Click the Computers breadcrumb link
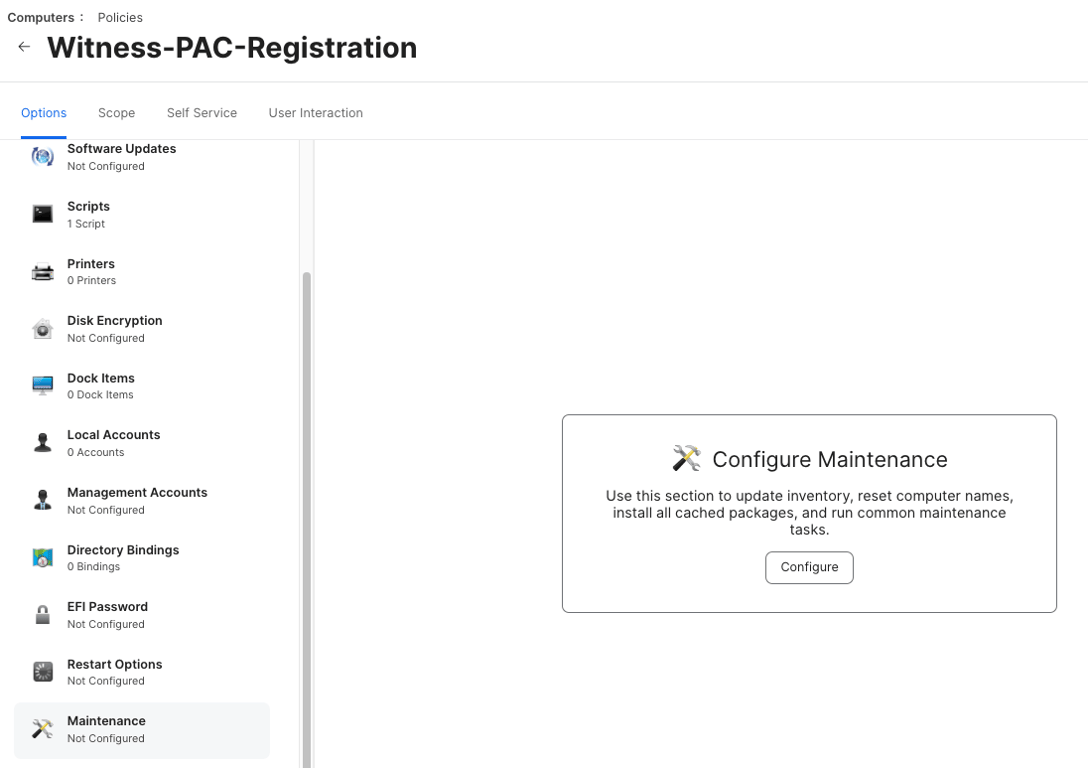The image size is (1088, 768). (x=40, y=17)
